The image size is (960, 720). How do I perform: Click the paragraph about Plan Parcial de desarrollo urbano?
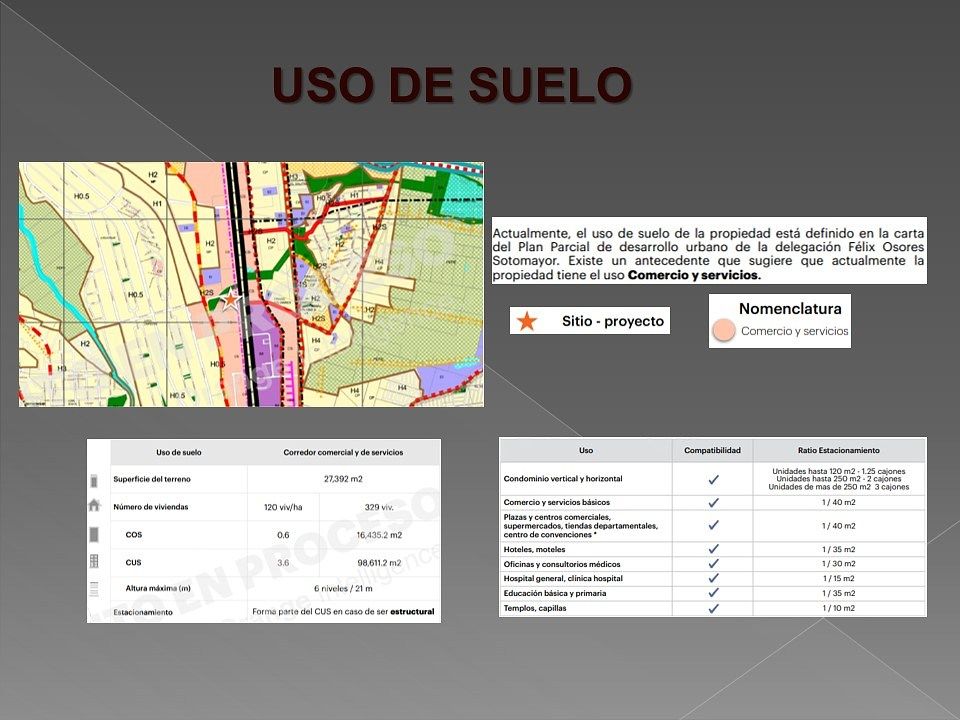tap(708, 250)
